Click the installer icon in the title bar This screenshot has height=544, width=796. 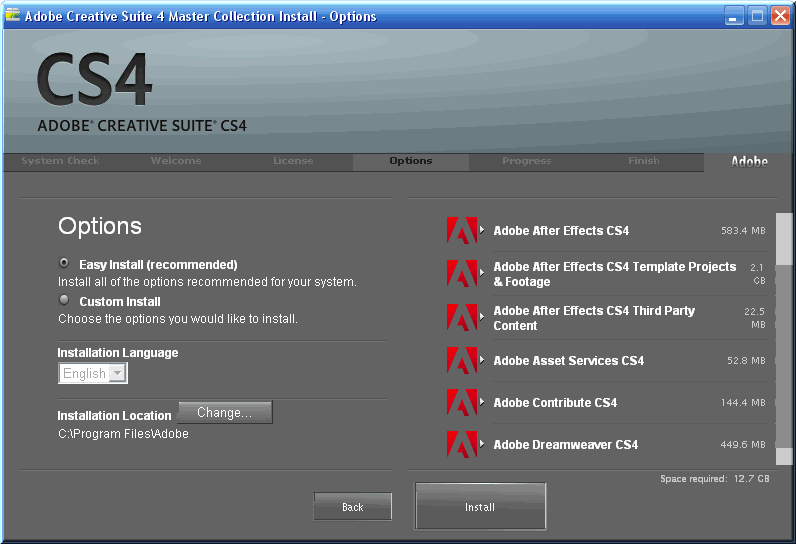12,15
